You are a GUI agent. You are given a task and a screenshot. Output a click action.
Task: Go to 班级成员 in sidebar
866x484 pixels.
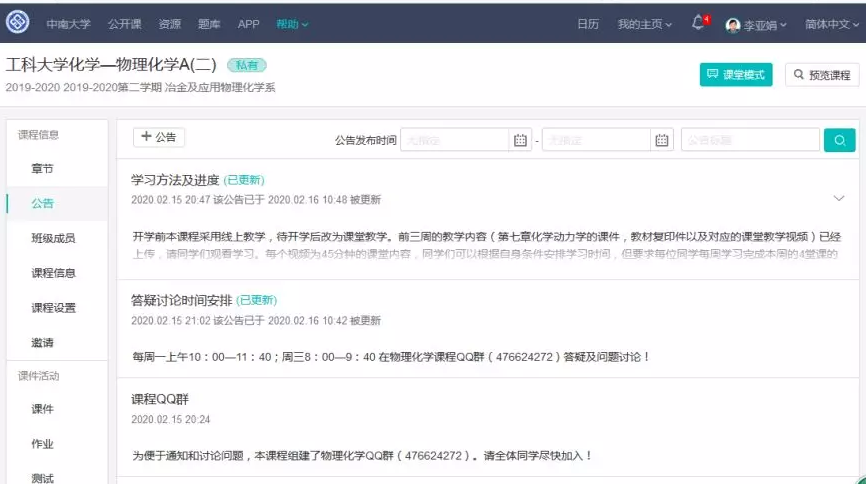53,238
